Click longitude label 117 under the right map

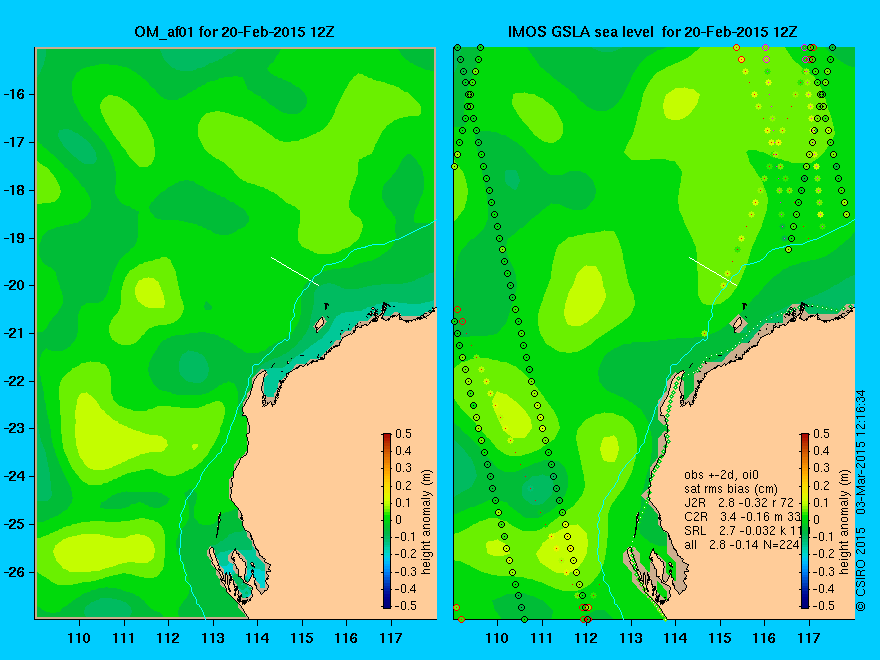(x=809, y=638)
